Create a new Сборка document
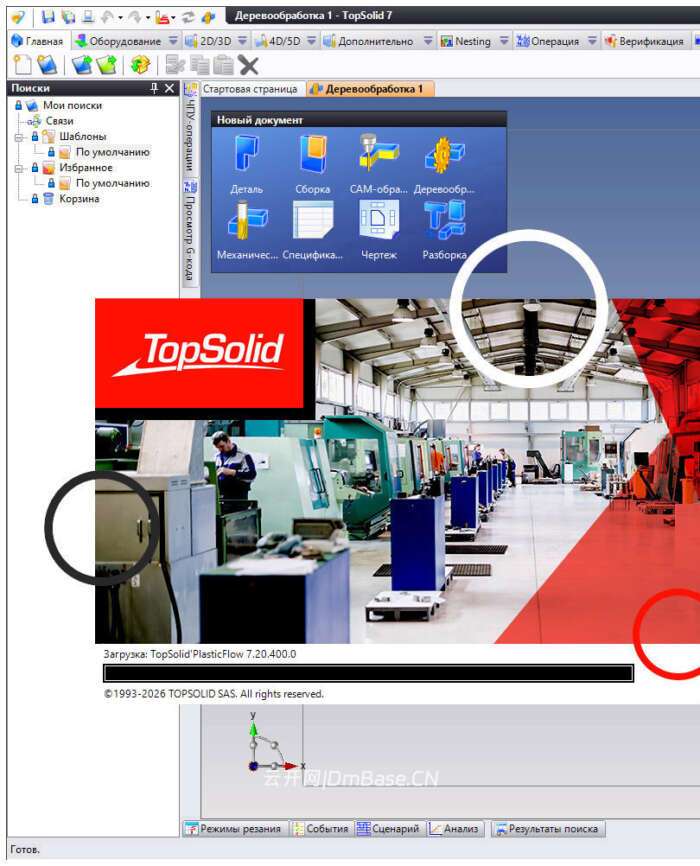Image resolution: width=700 pixels, height=866 pixels. [x=313, y=163]
